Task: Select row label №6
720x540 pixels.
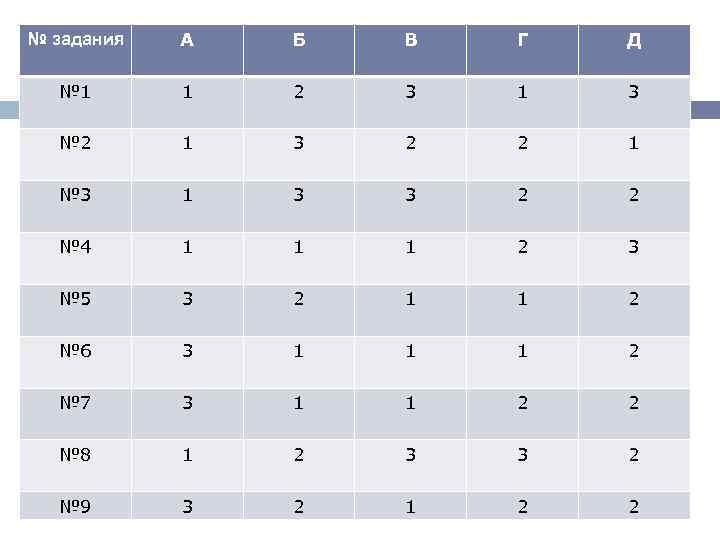Action: point(76,351)
